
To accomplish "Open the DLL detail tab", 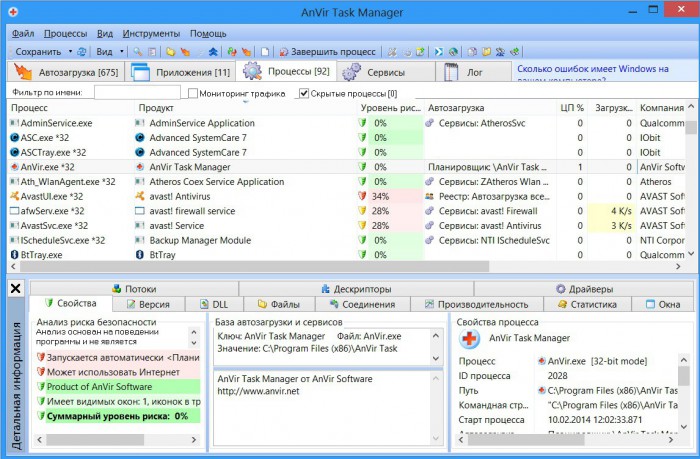I will (215, 305).
